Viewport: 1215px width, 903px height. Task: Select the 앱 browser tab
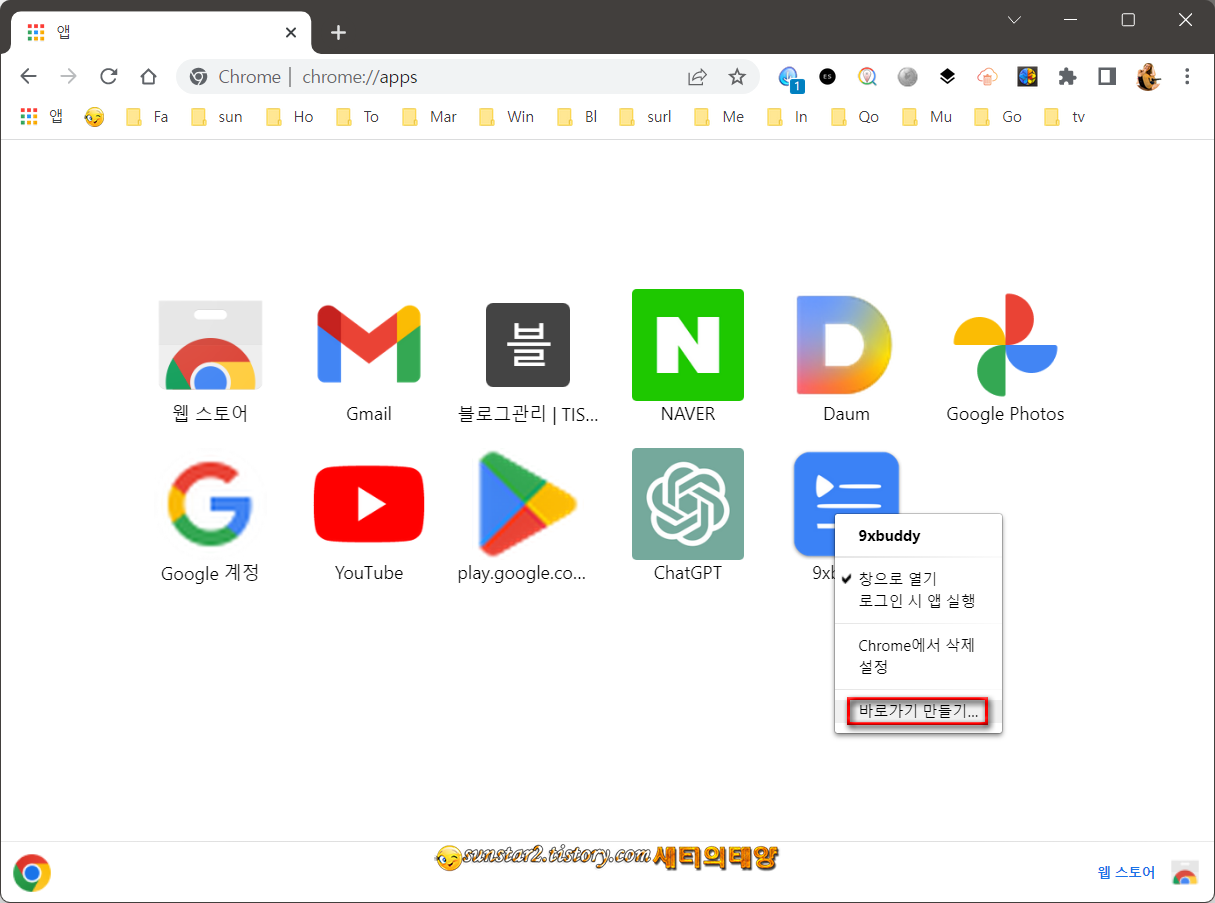[161, 32]
